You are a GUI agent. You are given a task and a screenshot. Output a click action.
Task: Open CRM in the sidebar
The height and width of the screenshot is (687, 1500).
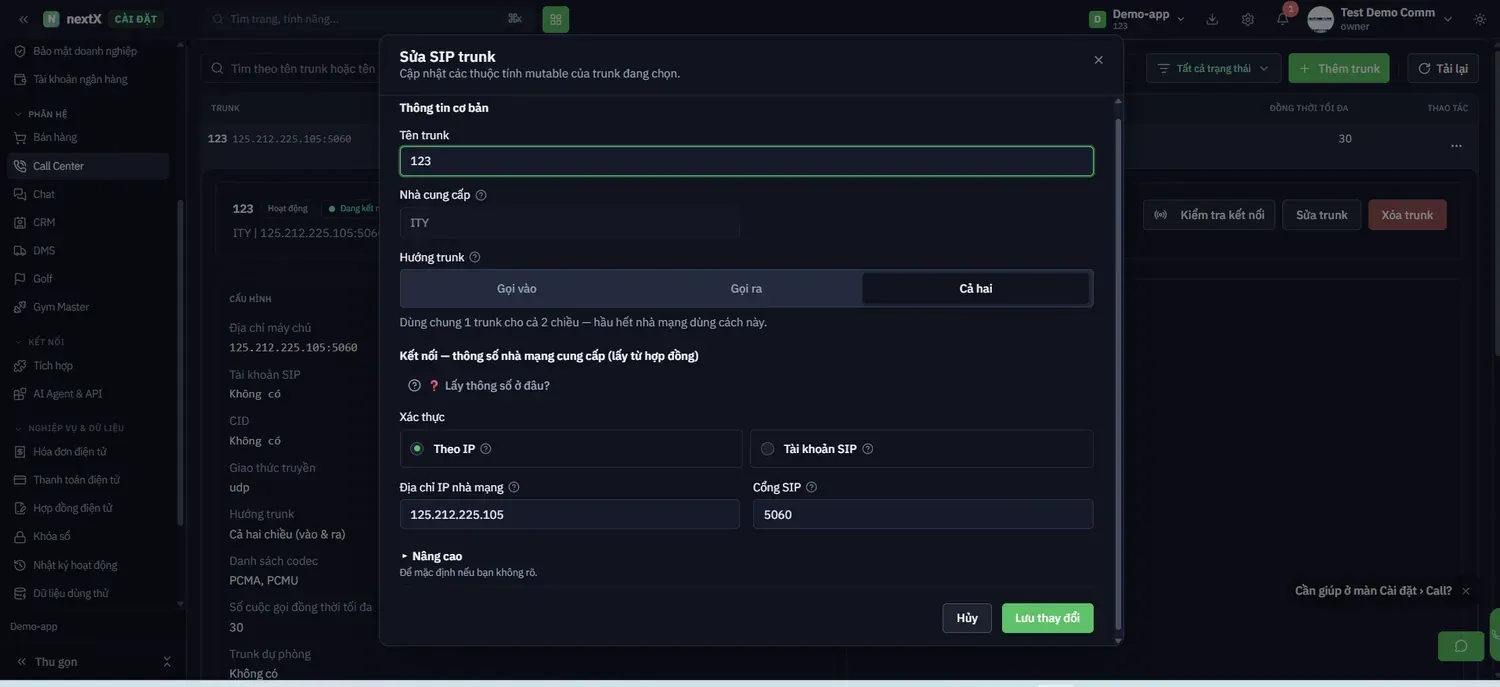[x=88, y=222]
